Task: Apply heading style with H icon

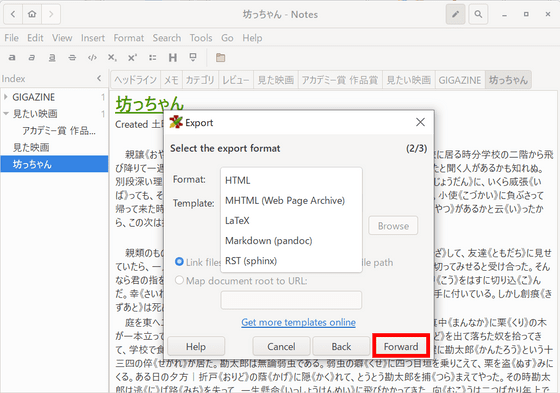Action: (173, 58)
